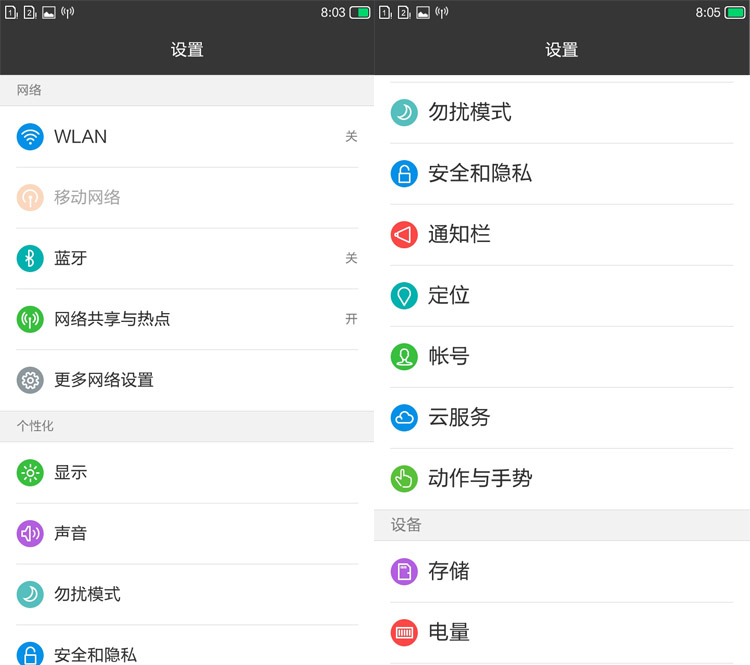Tap the 关 status beside WLAN
750x665 pixels.
click(x=351, y=137)
